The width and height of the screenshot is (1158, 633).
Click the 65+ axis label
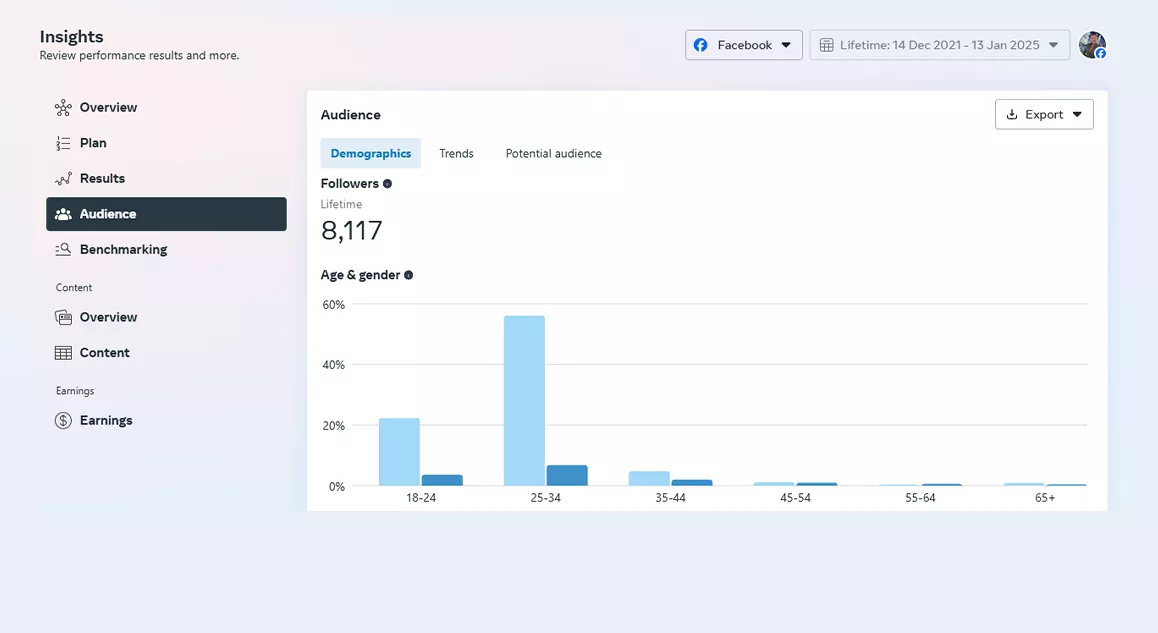(1045, 499)
